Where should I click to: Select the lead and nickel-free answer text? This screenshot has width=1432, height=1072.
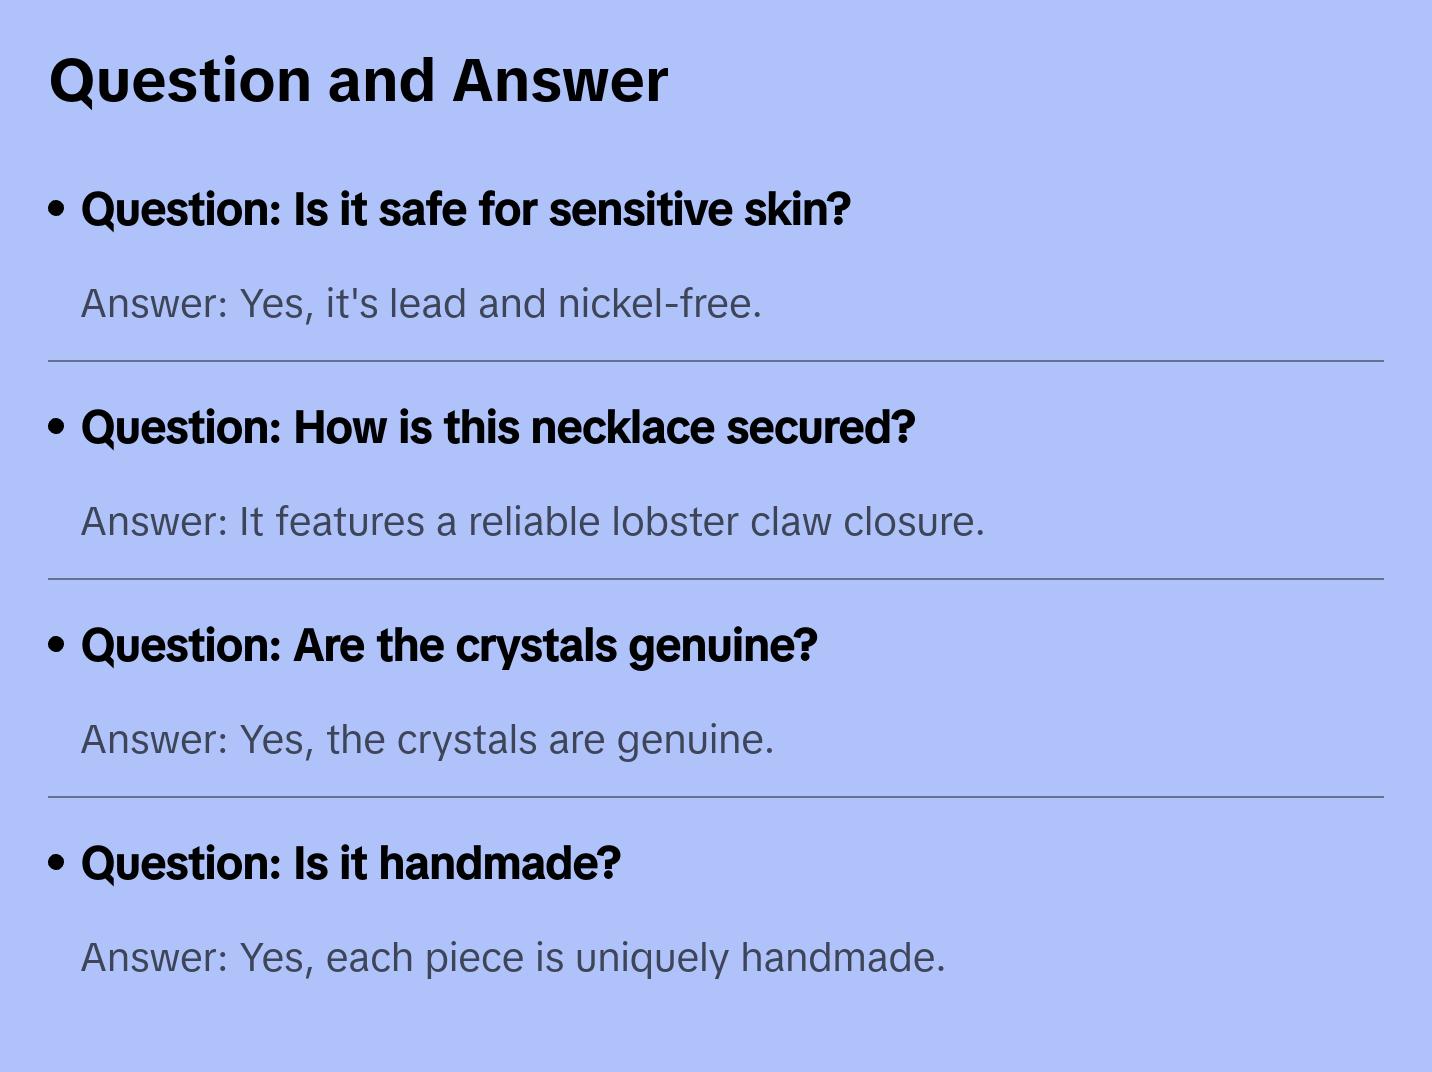coord(421,304)
